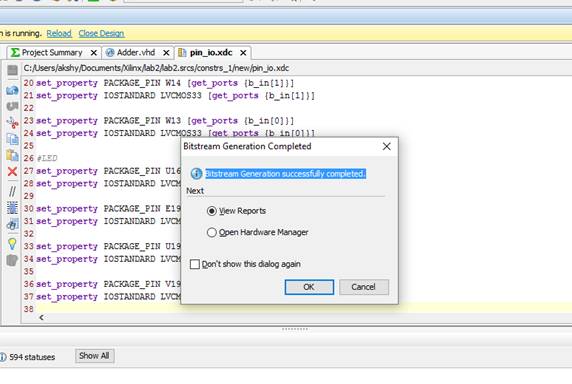572x384 pixels.
Task: Toggle column selection mode icon
Action: coord(12,208)
